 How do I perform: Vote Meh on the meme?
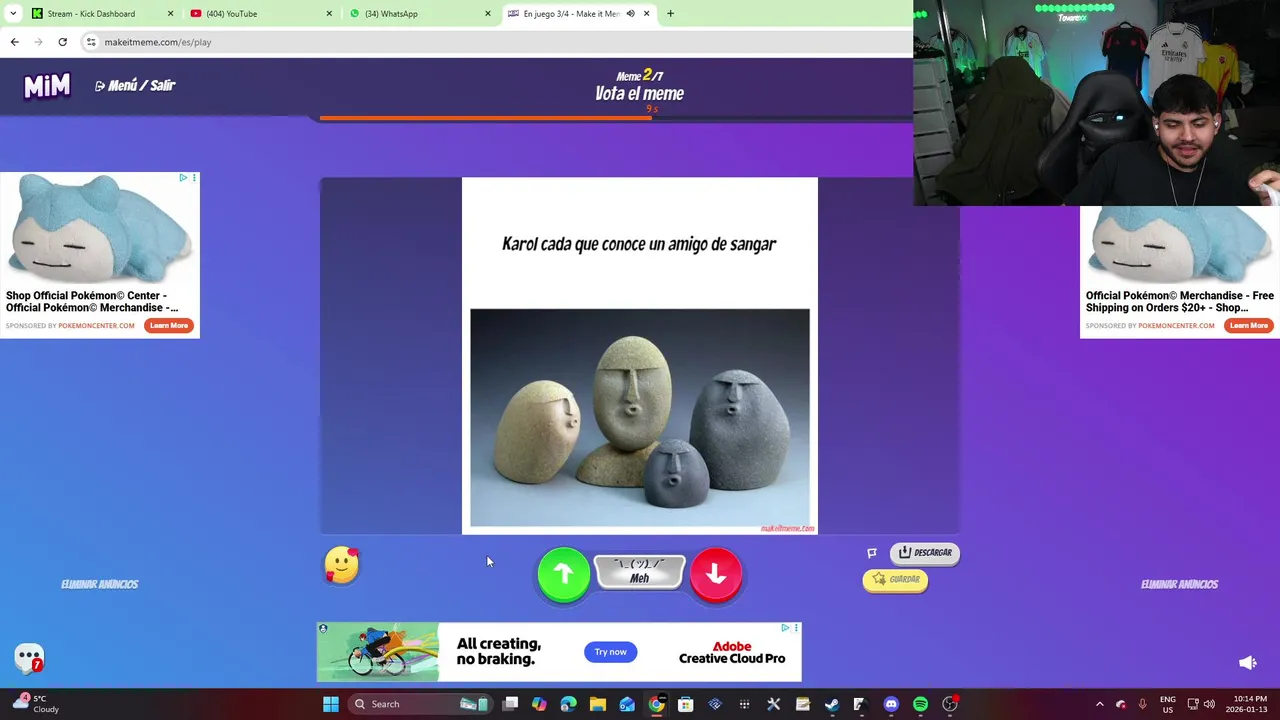pyautogui.click(x=640, y=572)
